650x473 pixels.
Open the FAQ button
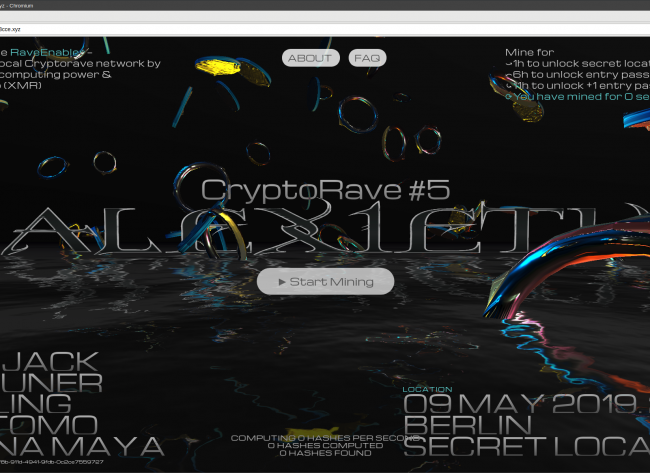[367, 58]
